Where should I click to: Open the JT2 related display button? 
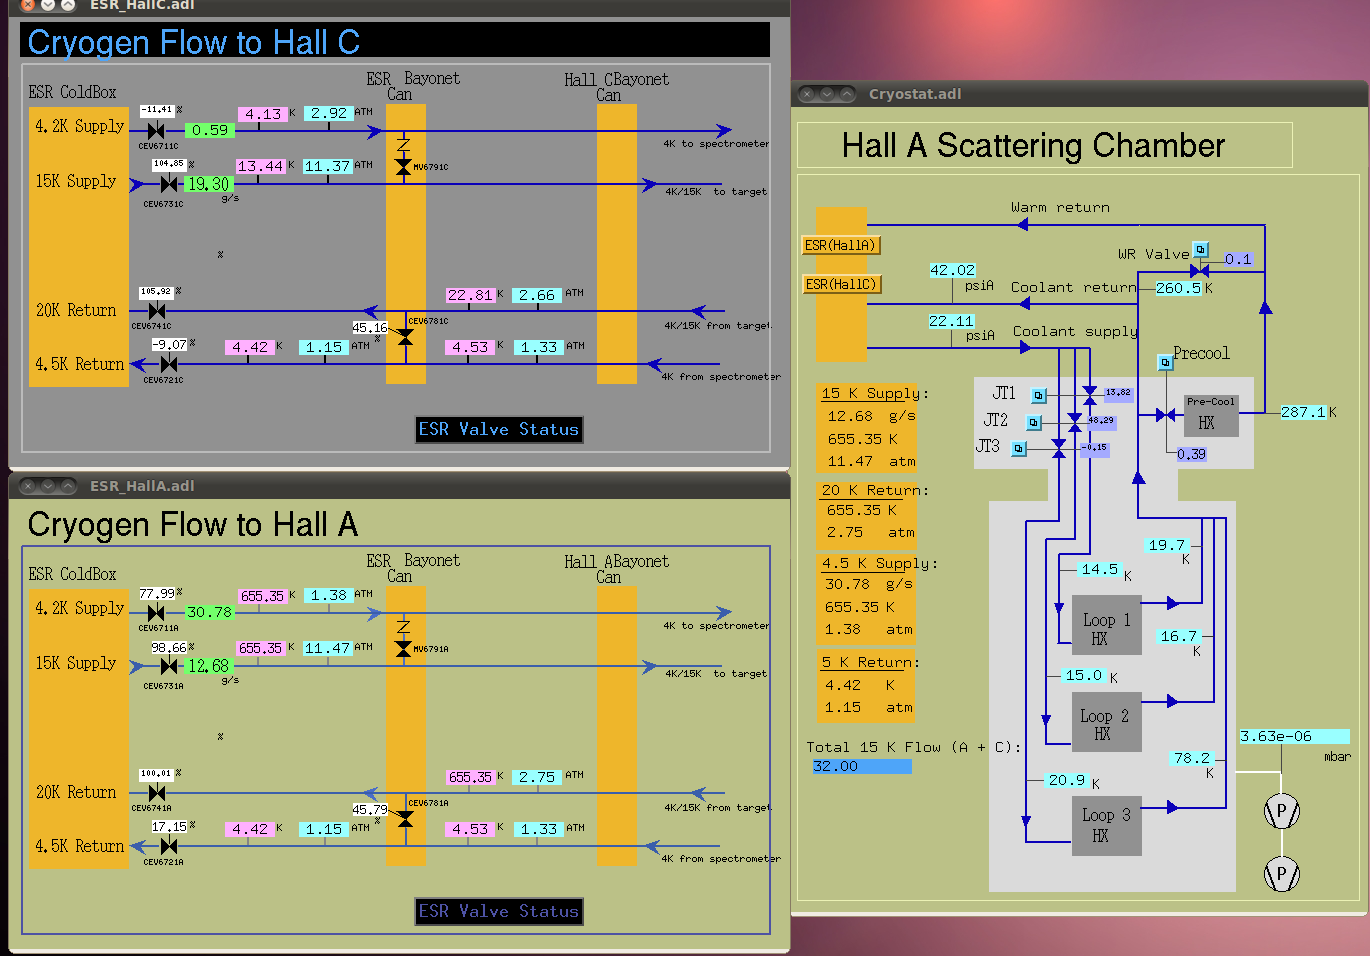click(x=1034, y=422)
